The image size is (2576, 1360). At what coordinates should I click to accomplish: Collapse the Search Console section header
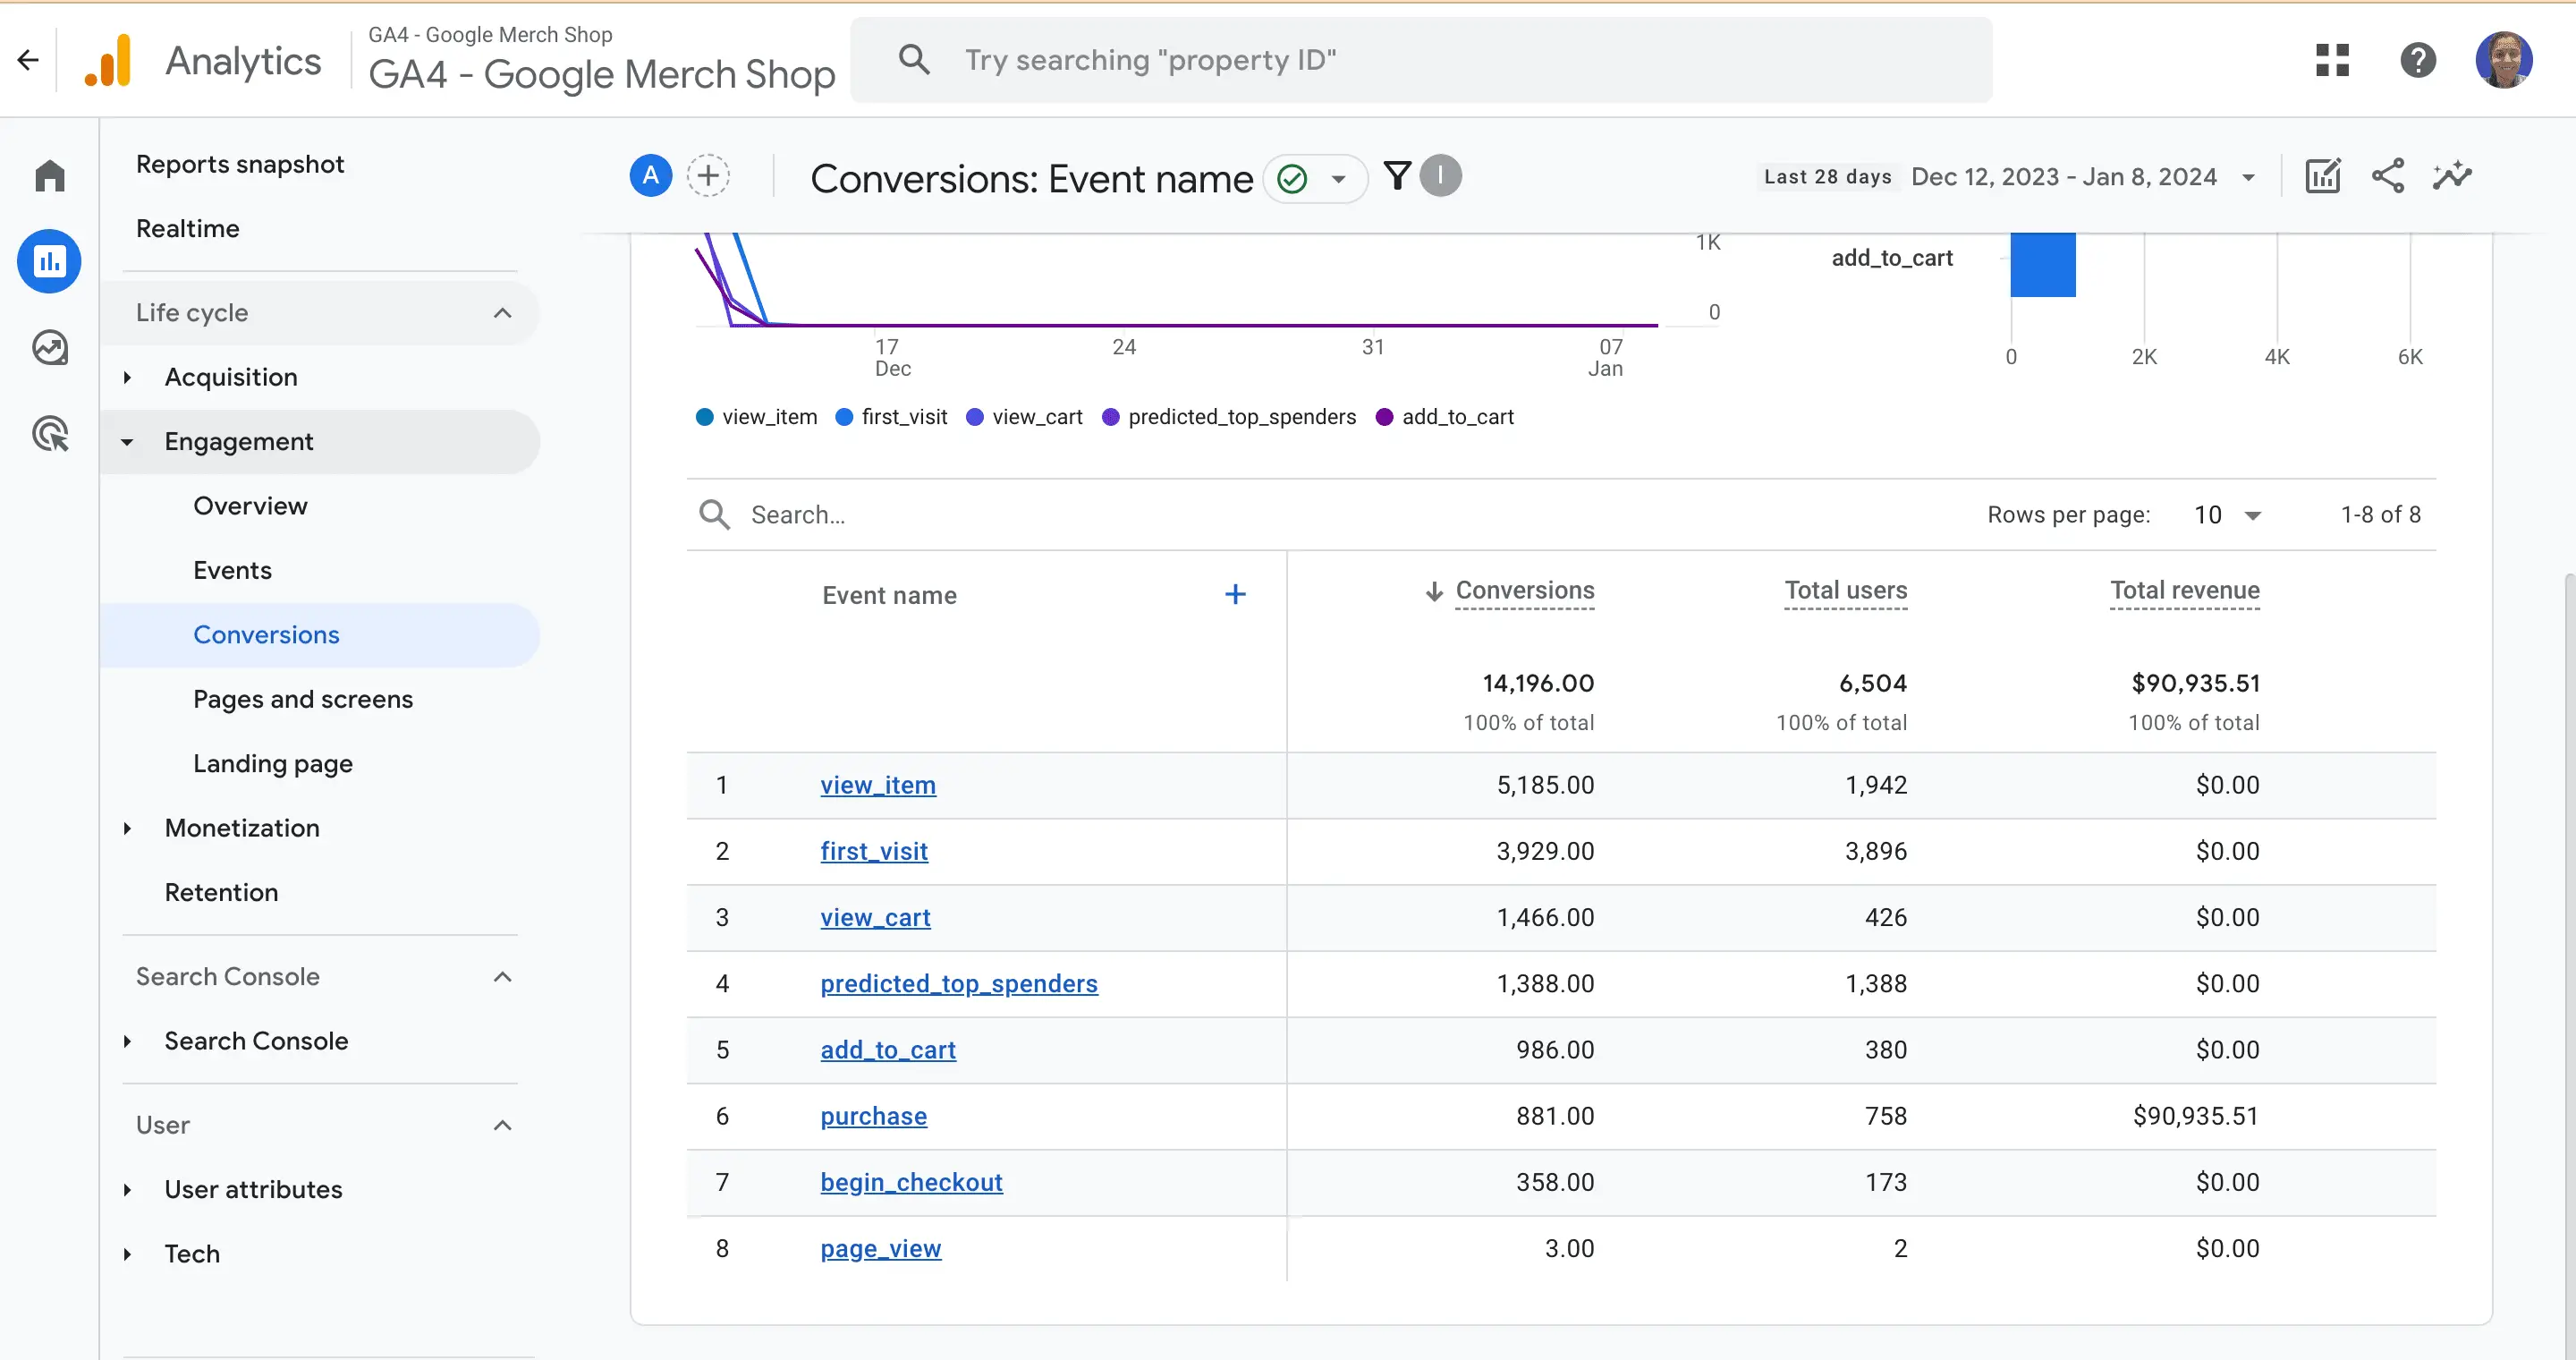click(502, 977)
